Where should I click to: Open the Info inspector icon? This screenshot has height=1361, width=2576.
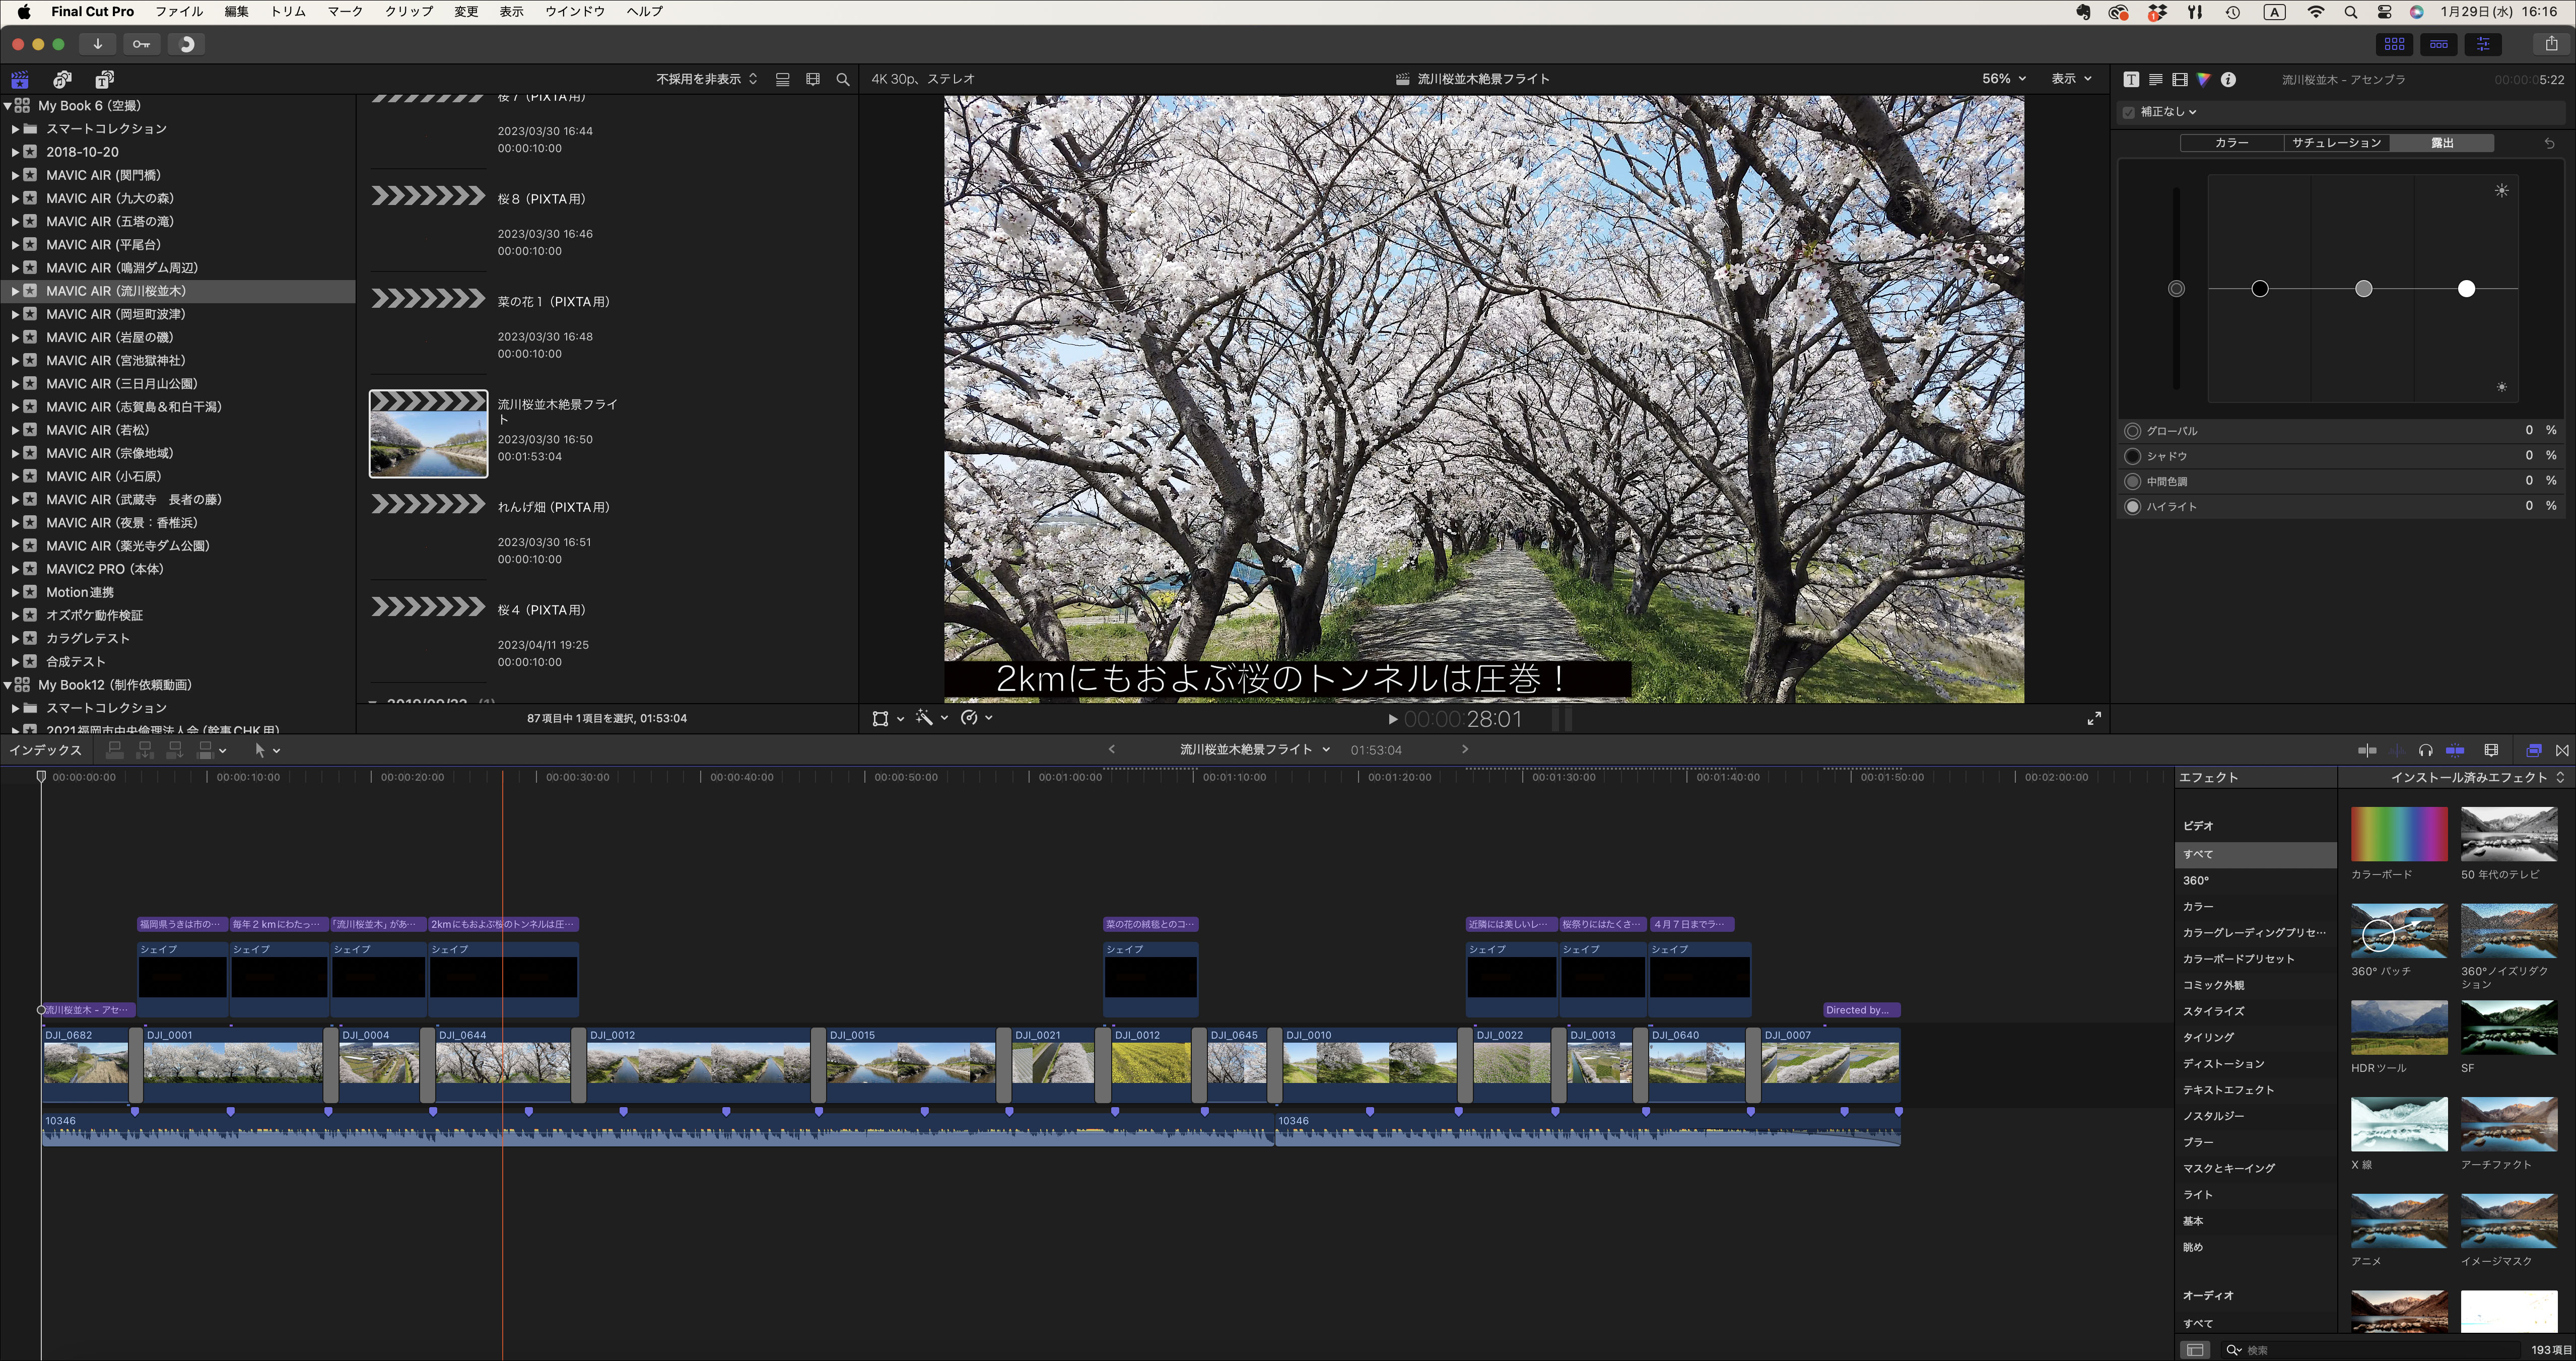coord(2228,79)
